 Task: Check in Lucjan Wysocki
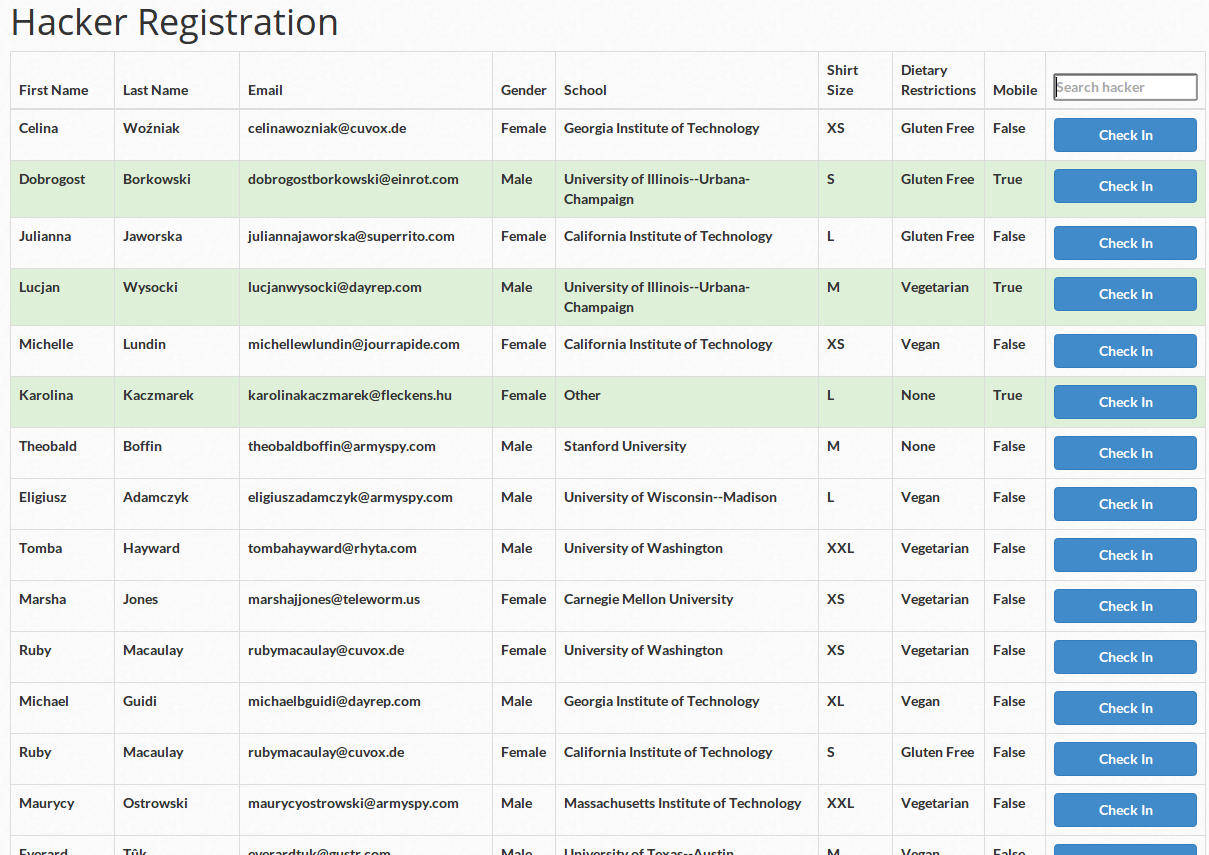coord(1125,294)
